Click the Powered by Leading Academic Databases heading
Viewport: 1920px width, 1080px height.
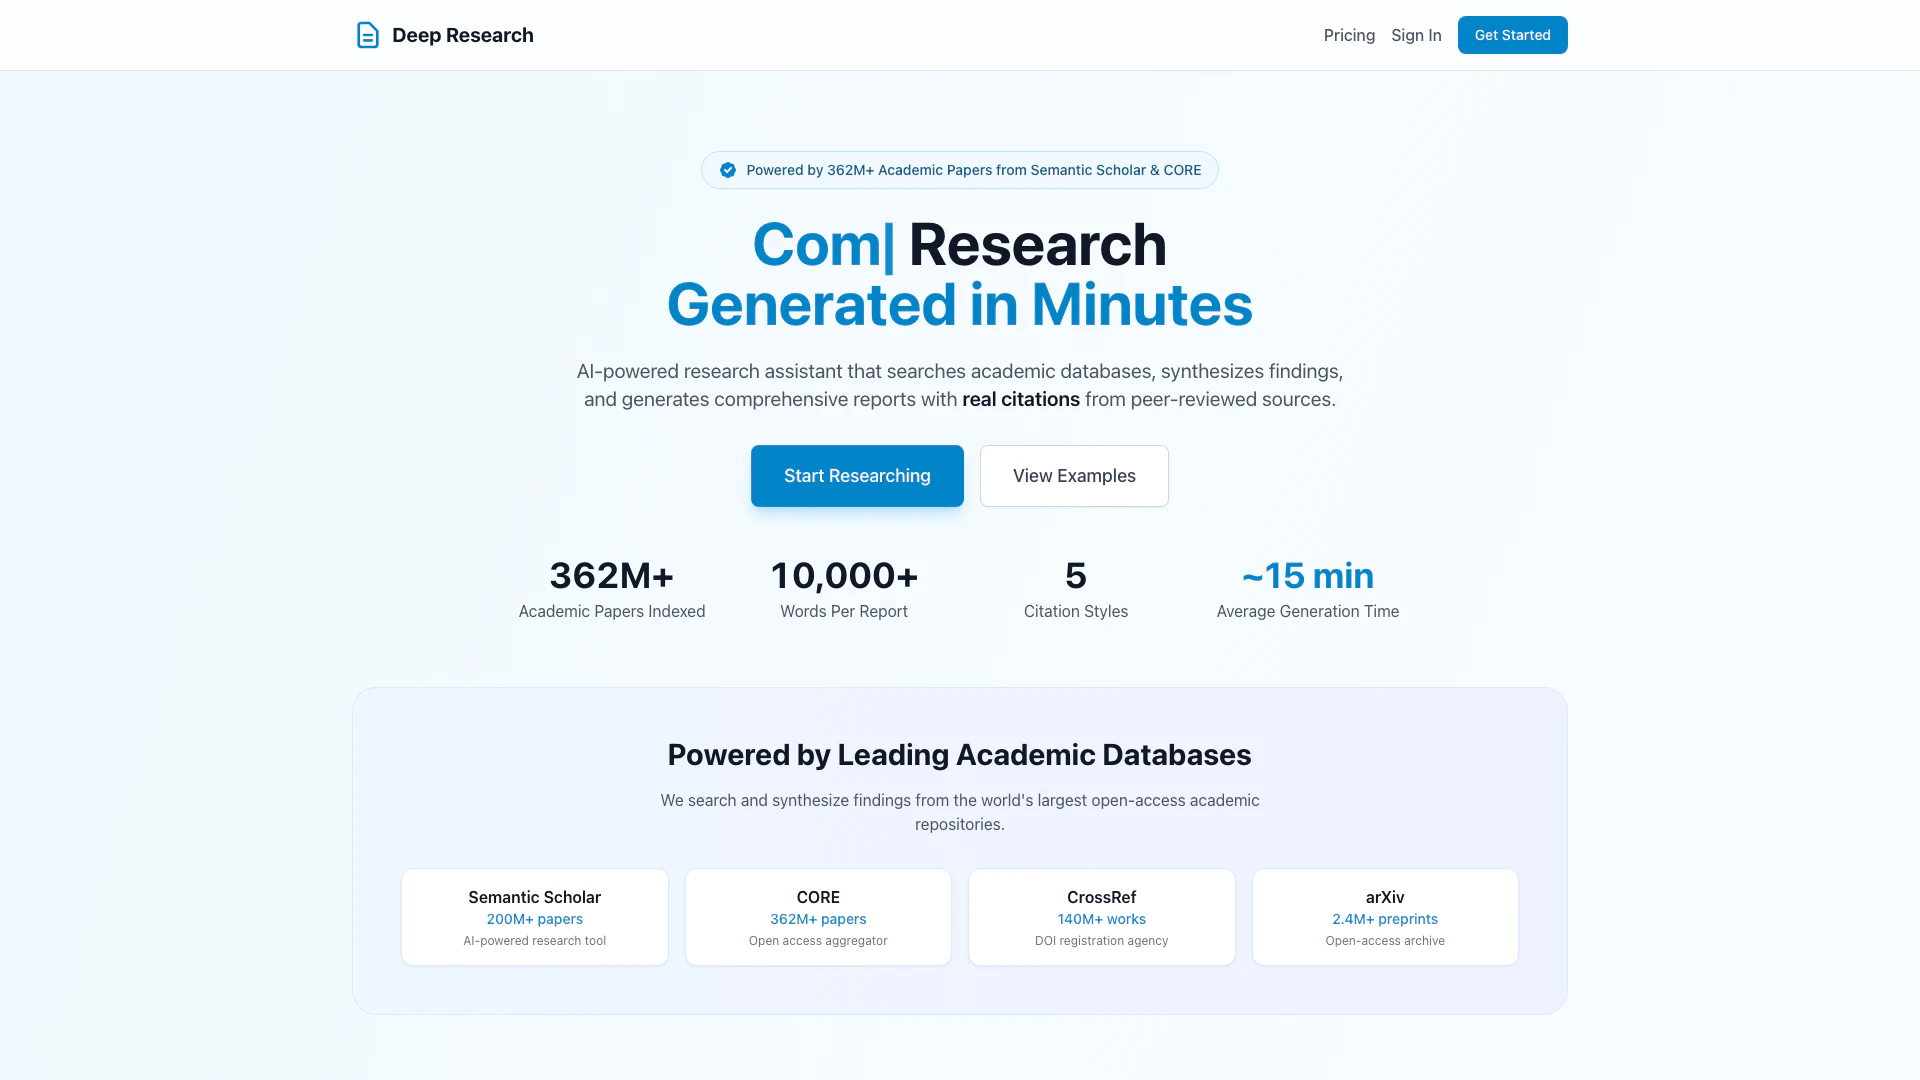coord(959,755)
